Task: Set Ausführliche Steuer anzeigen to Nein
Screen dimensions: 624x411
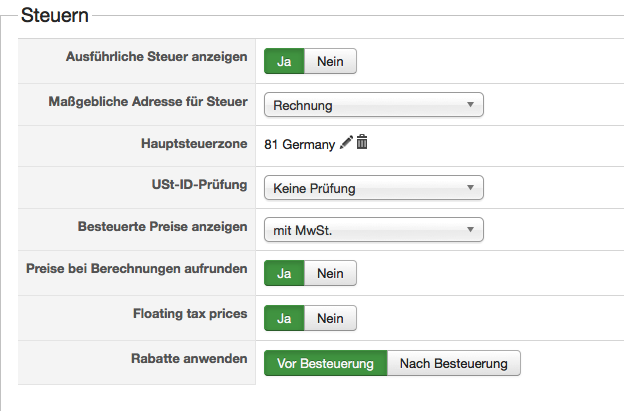Action: click(330, 61)
